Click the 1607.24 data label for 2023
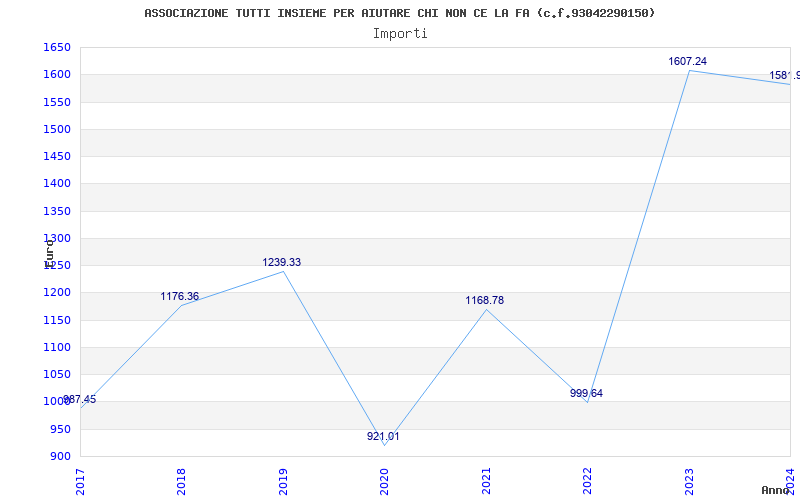Screen dimensions: 800x500 (x=687, y=62)
